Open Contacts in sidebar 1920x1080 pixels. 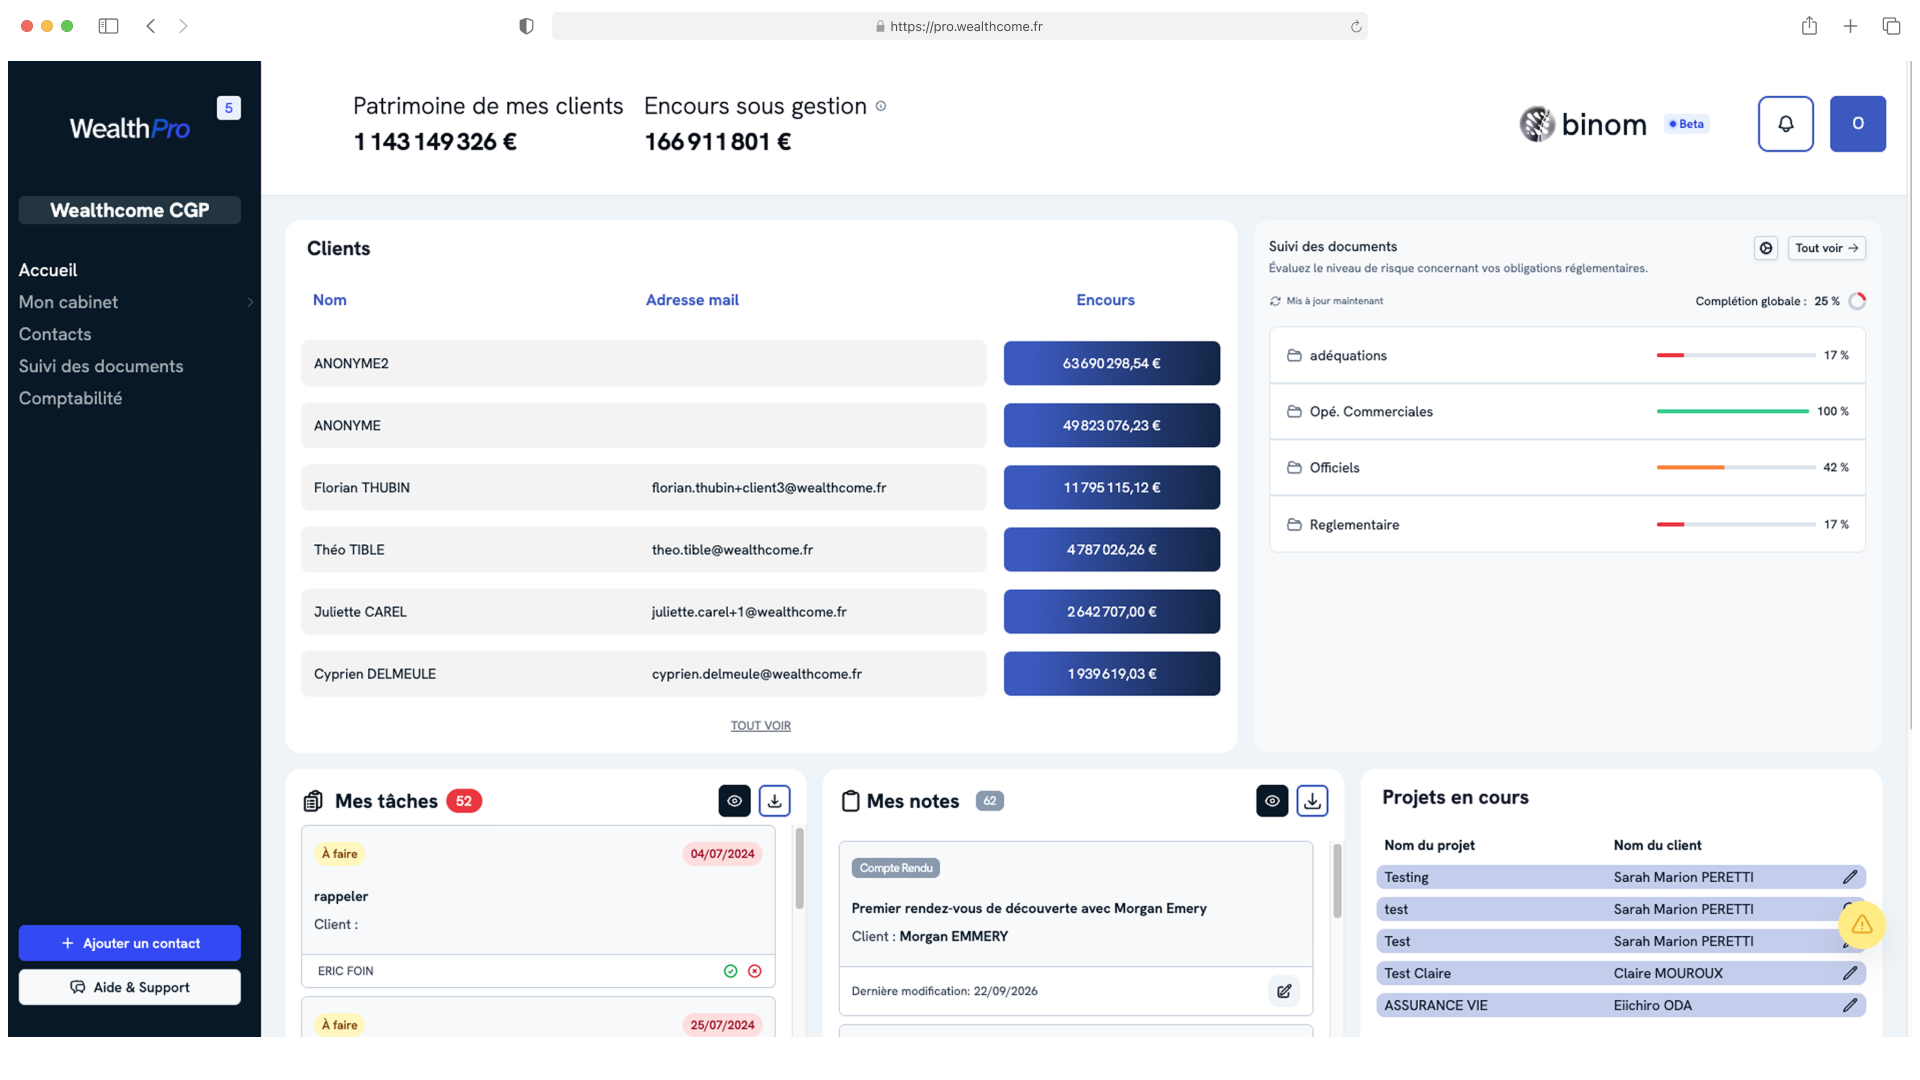pos(55,334)
